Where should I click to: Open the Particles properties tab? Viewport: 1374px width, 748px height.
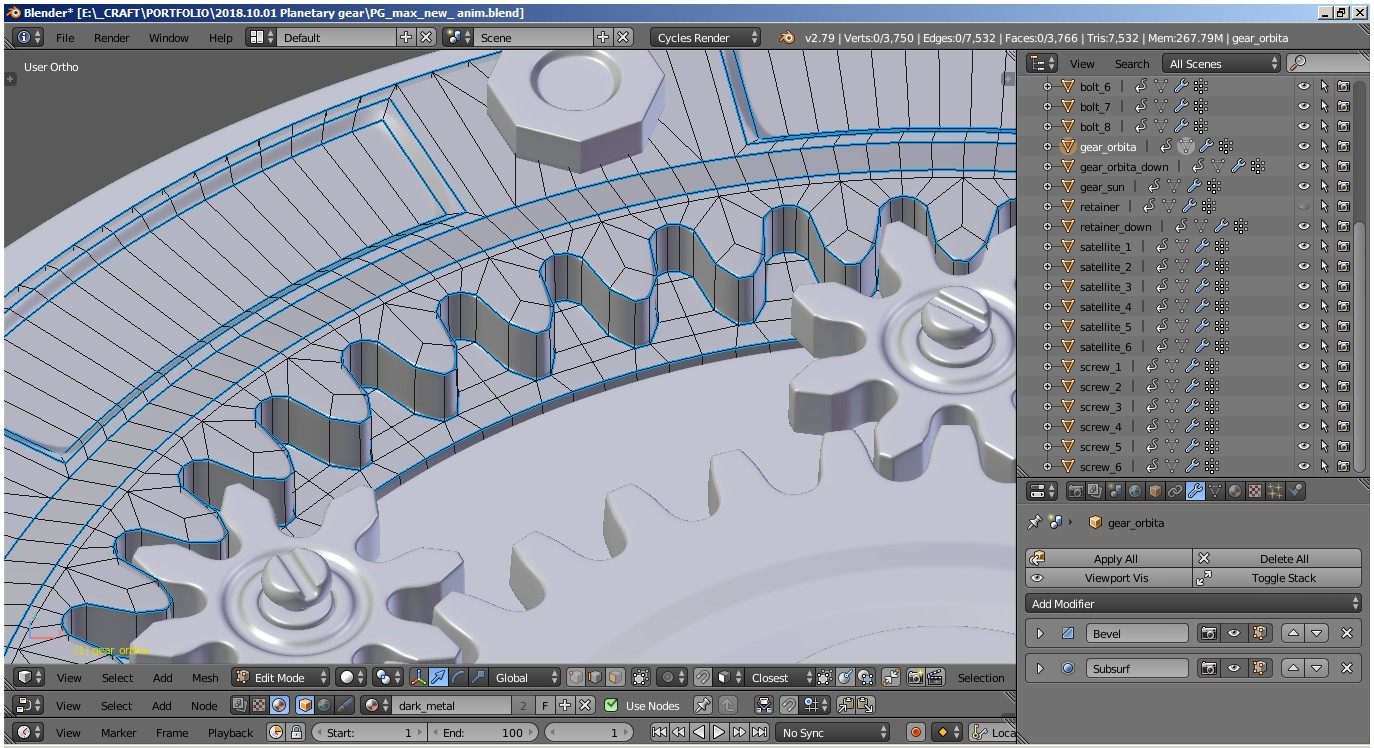1275,491
